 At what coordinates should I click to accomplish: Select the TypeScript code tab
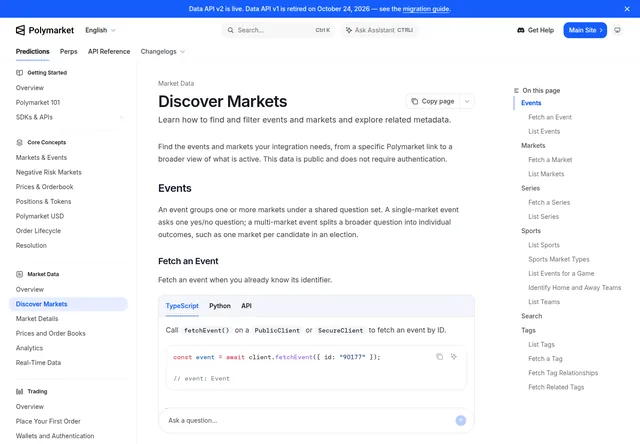[182, 306]
